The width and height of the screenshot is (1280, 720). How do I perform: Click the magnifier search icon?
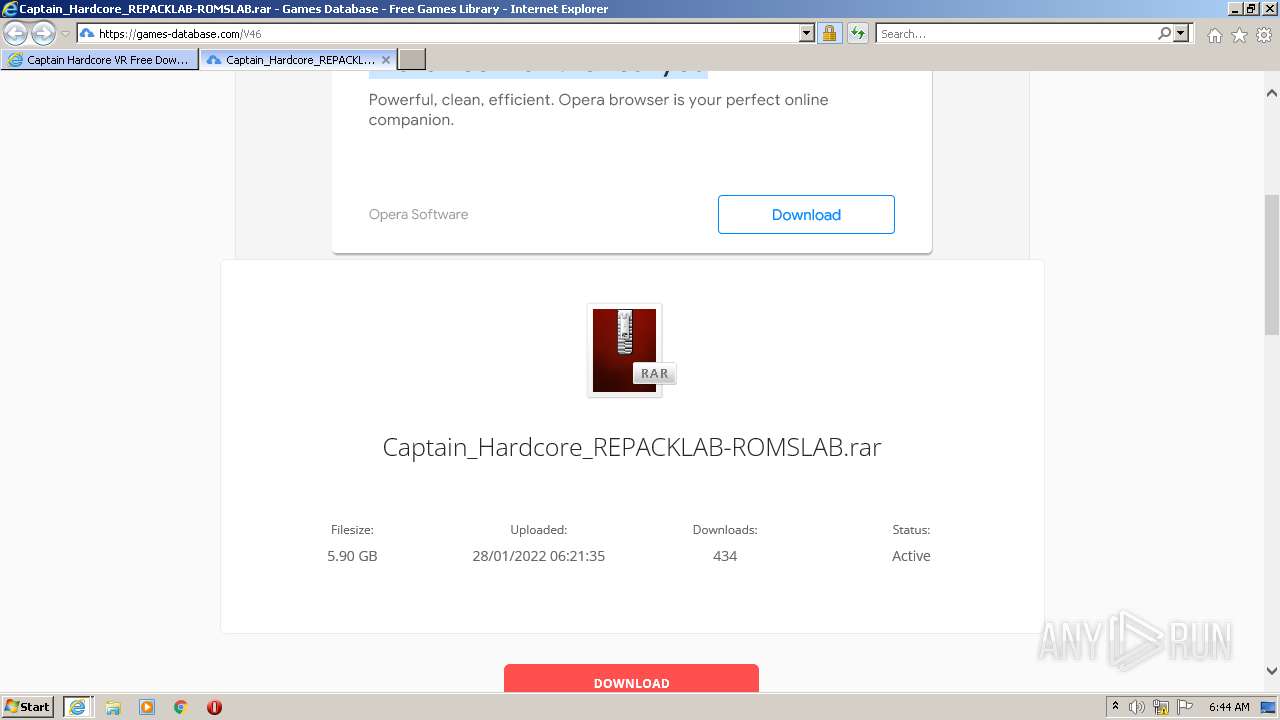[1164, 34]
